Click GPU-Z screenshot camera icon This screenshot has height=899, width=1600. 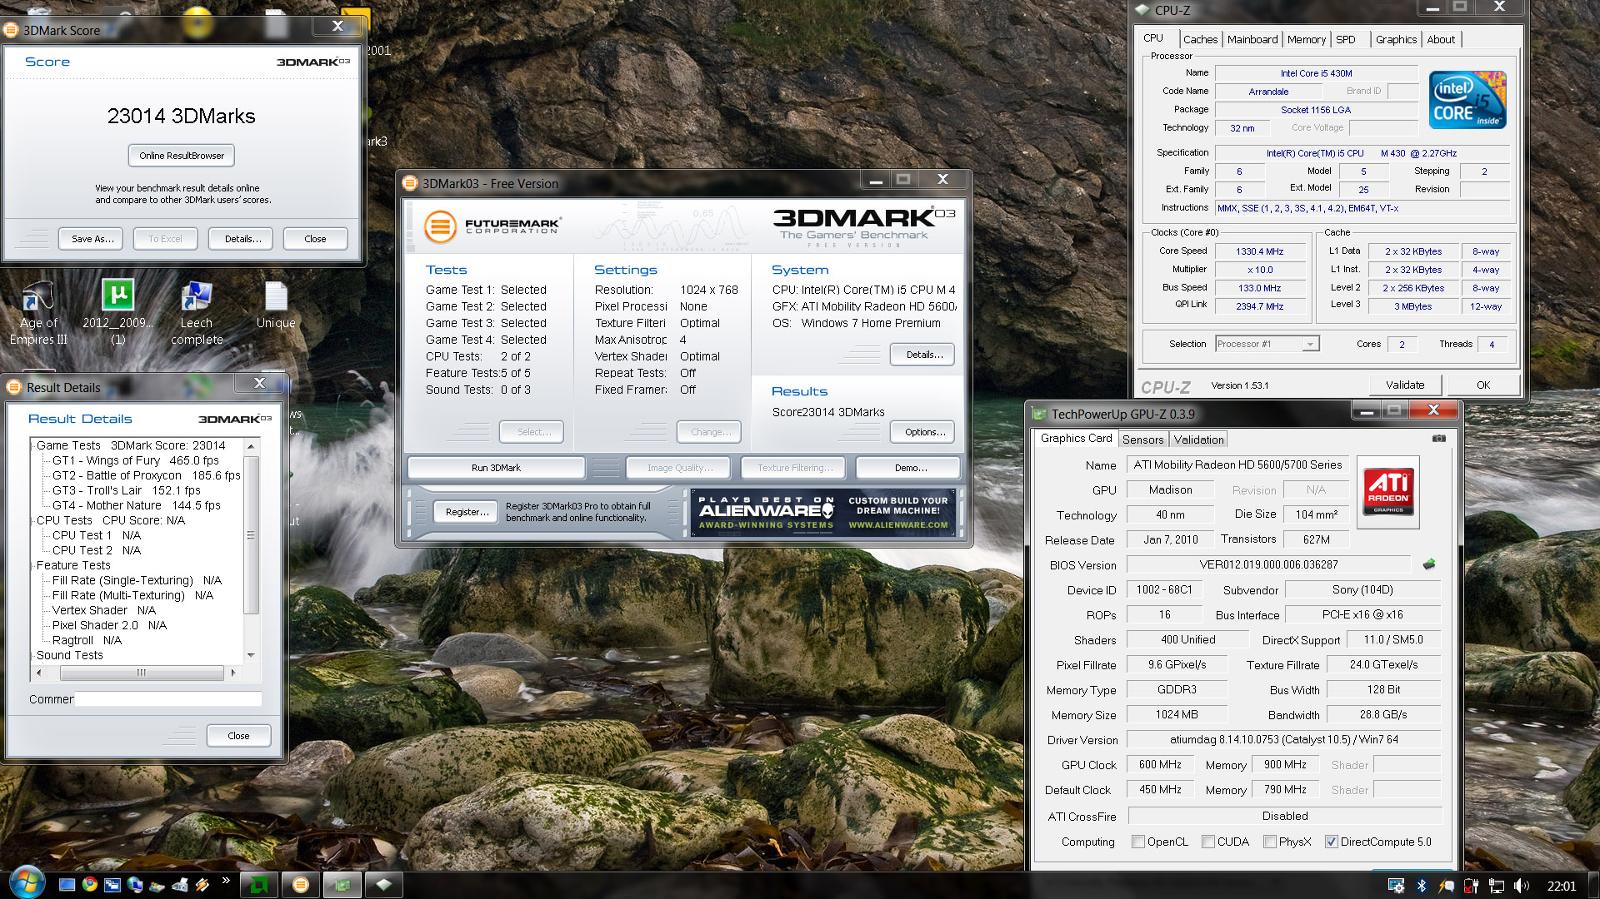[1439, 438]
